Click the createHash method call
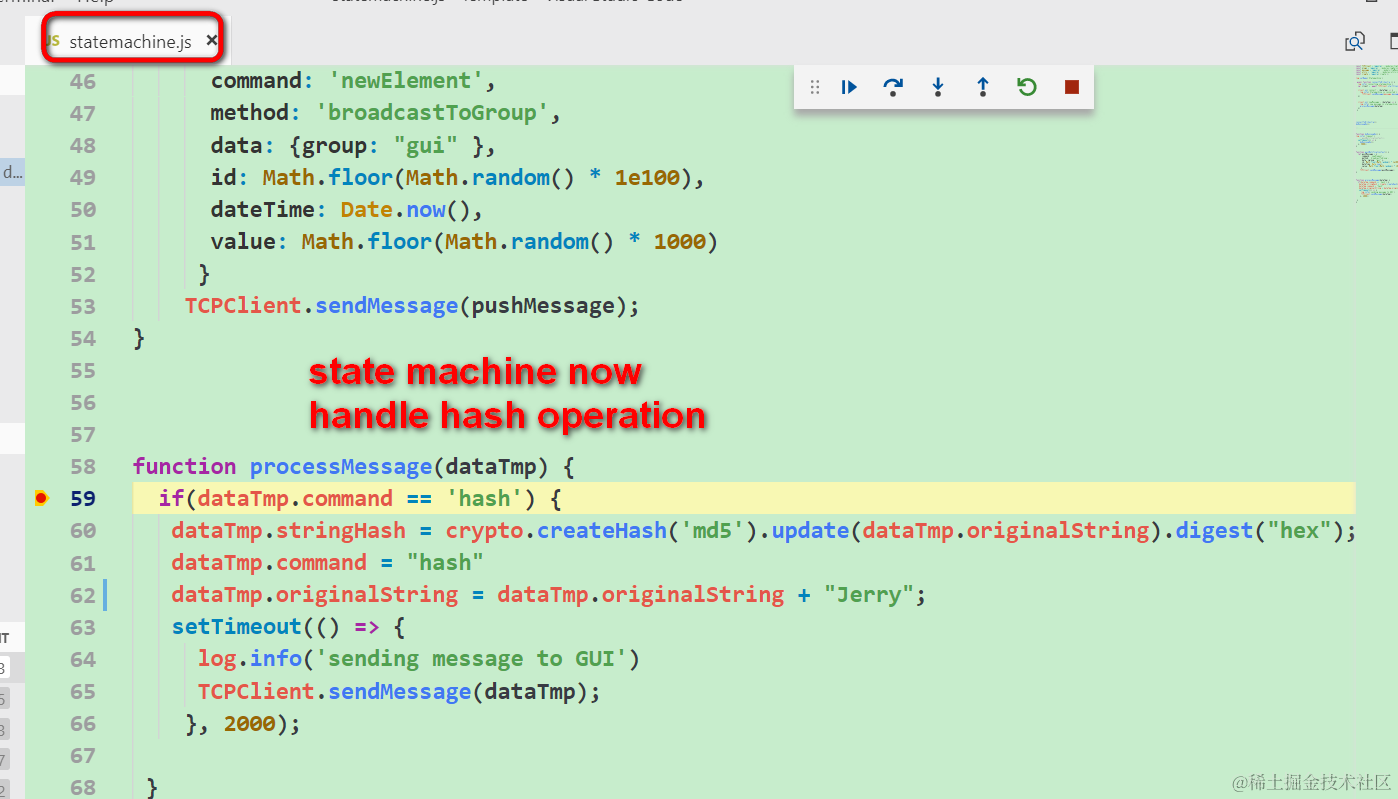This screenshot has height=799, width=1398. coord(602,530)
